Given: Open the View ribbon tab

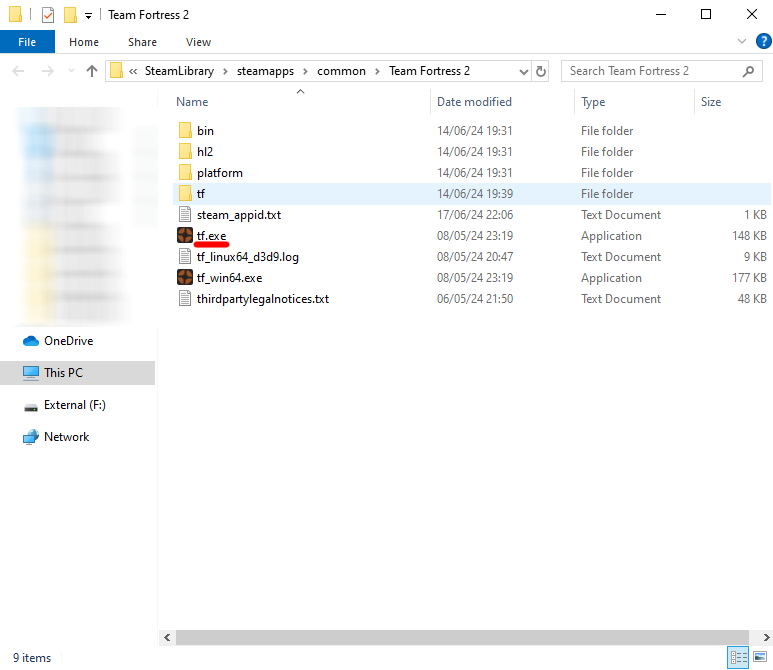Looking at the screenshot, I should pyautogui.click(x=198, y=42).
